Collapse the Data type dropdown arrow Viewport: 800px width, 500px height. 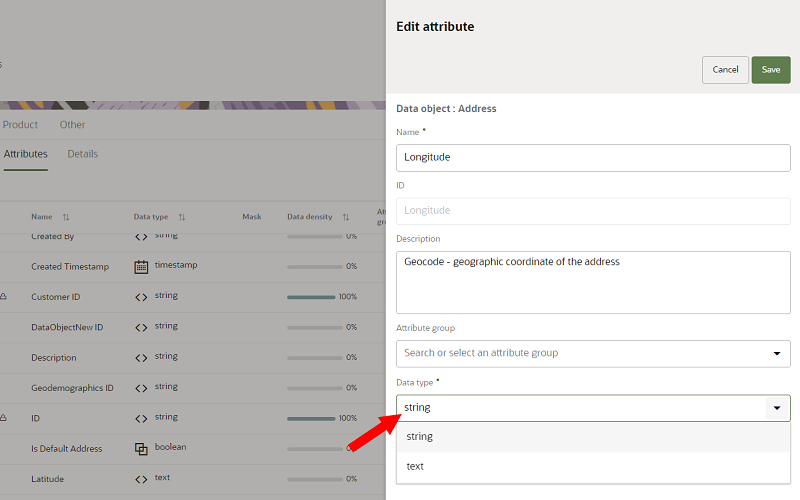coord(777,408)
